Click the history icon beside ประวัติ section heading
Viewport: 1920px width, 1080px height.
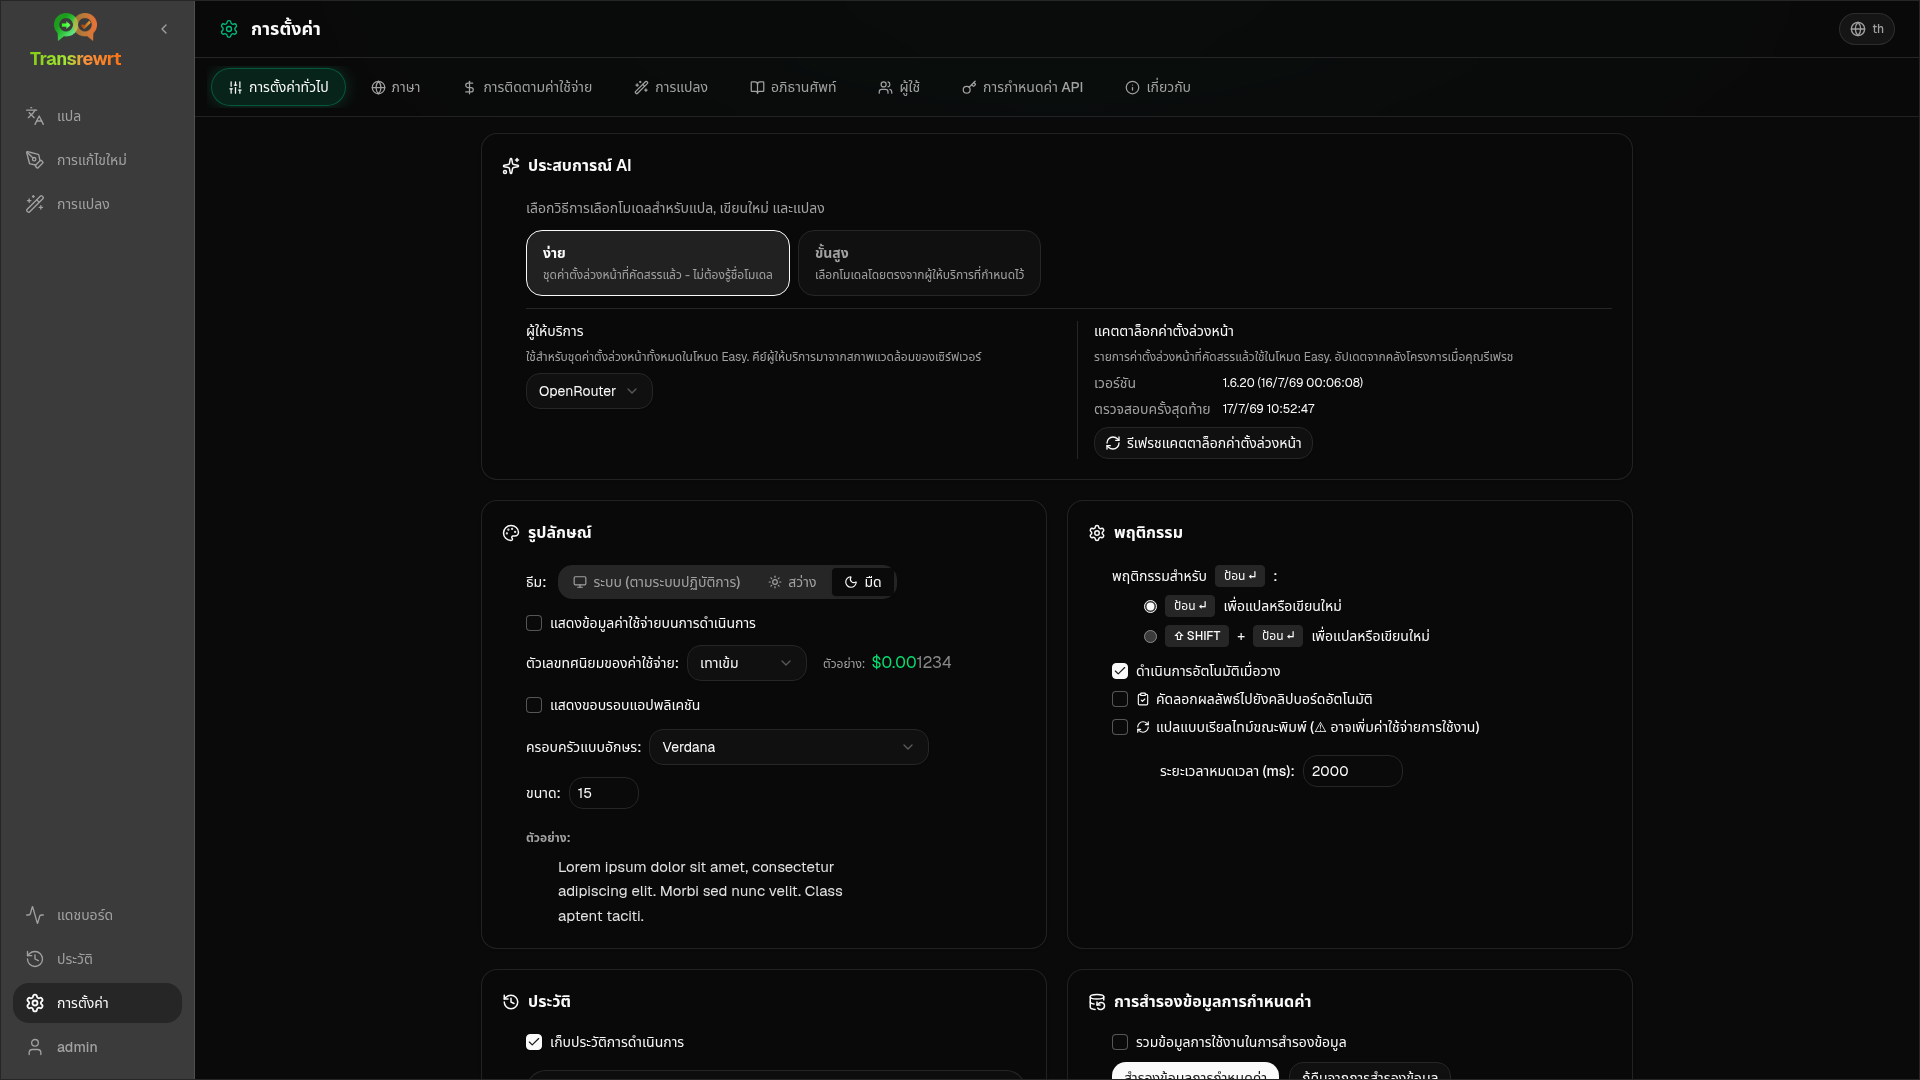pos(511,1002)
